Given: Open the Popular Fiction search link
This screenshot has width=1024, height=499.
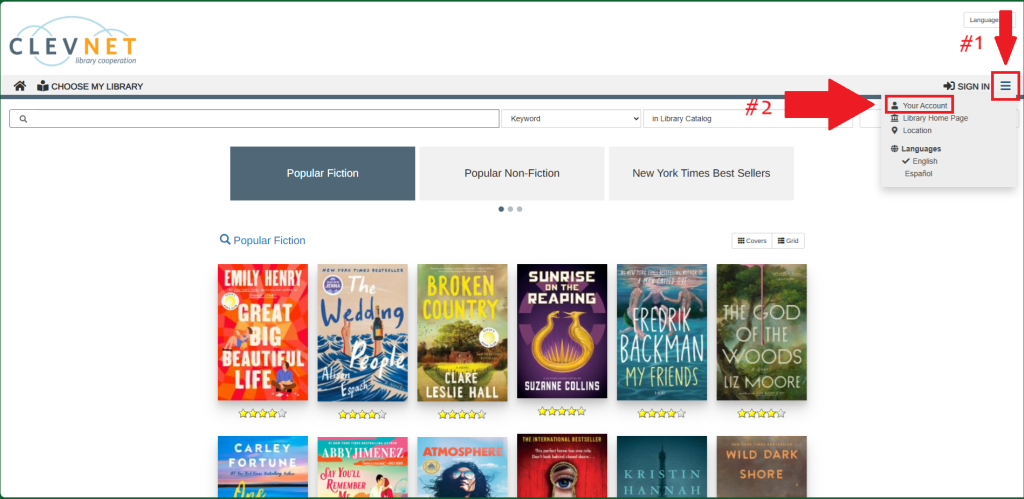Looking at the screenshot, I should point(263,240).
